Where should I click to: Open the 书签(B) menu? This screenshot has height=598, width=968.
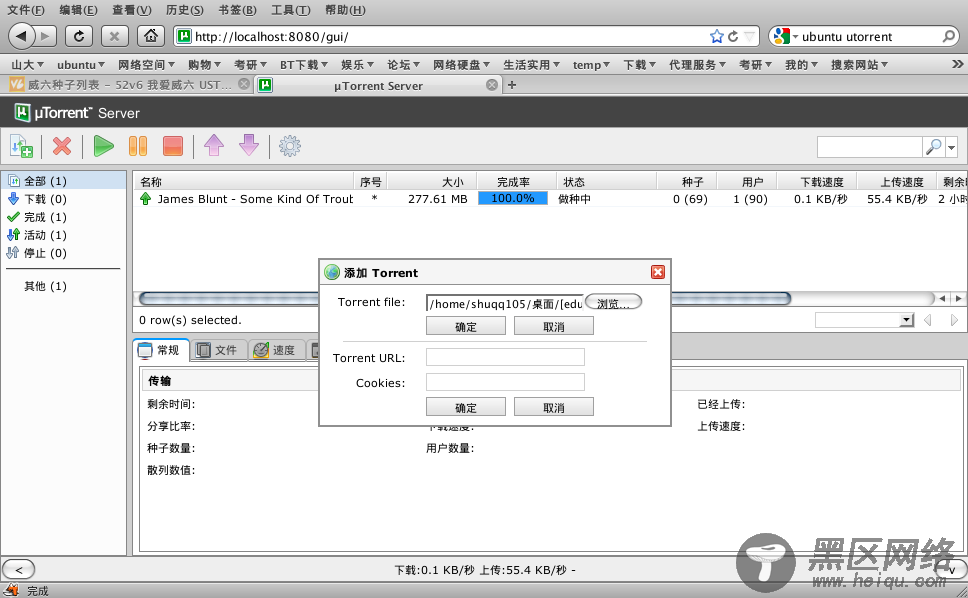click(x=238, y=10)
